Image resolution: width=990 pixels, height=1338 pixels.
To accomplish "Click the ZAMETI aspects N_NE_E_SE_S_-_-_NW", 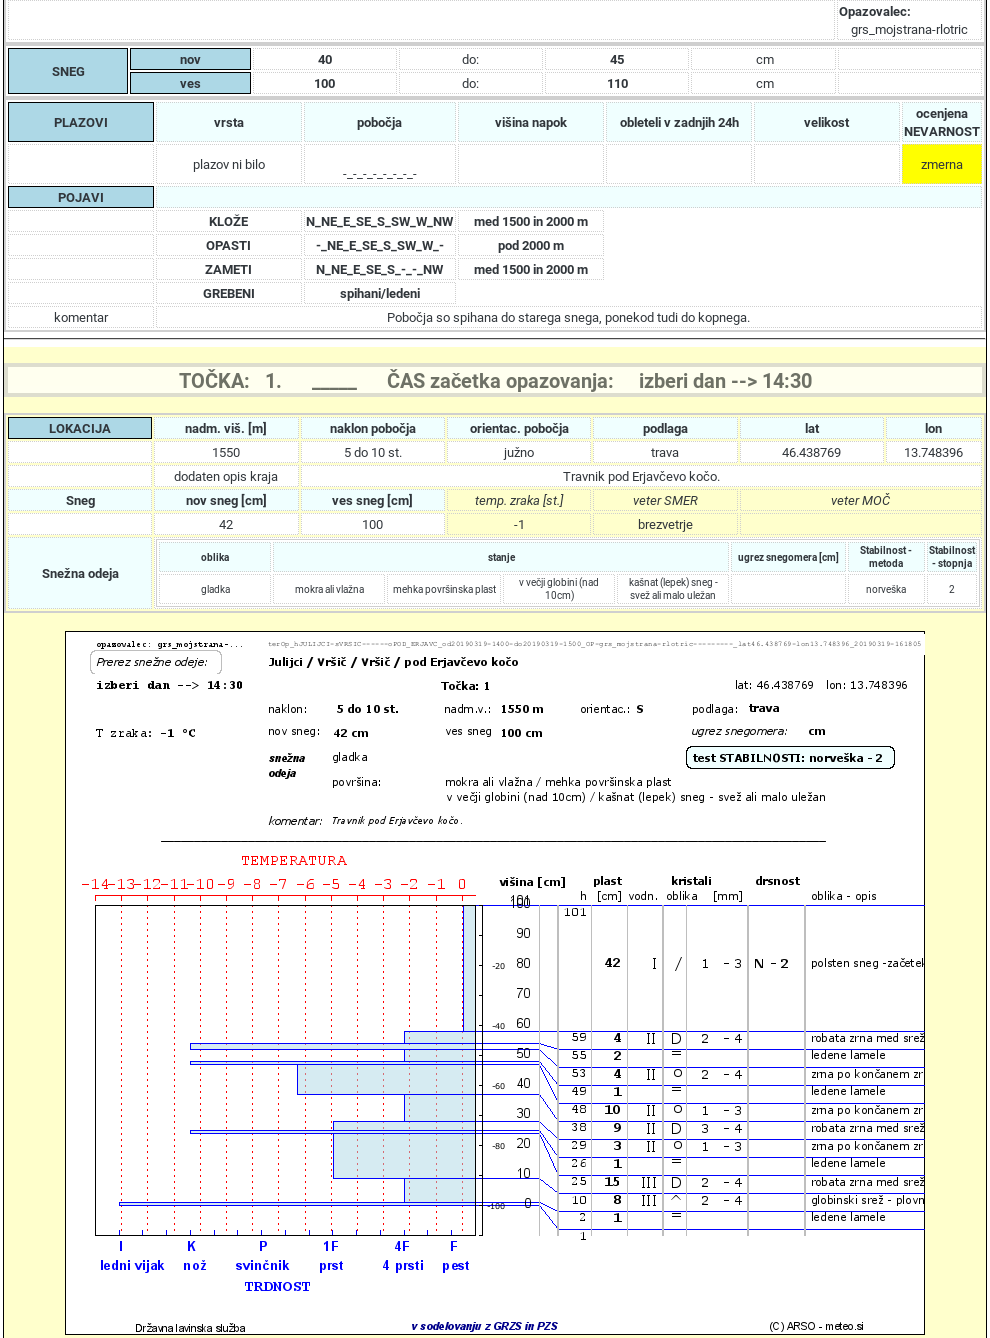I will [x=380, y=270].
